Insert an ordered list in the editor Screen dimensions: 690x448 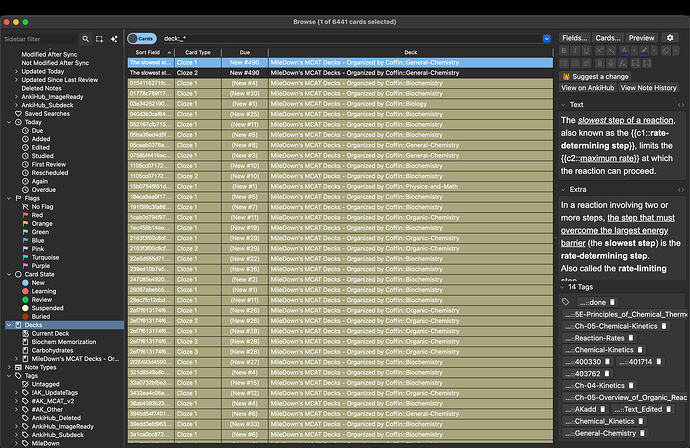coord(576,63)
